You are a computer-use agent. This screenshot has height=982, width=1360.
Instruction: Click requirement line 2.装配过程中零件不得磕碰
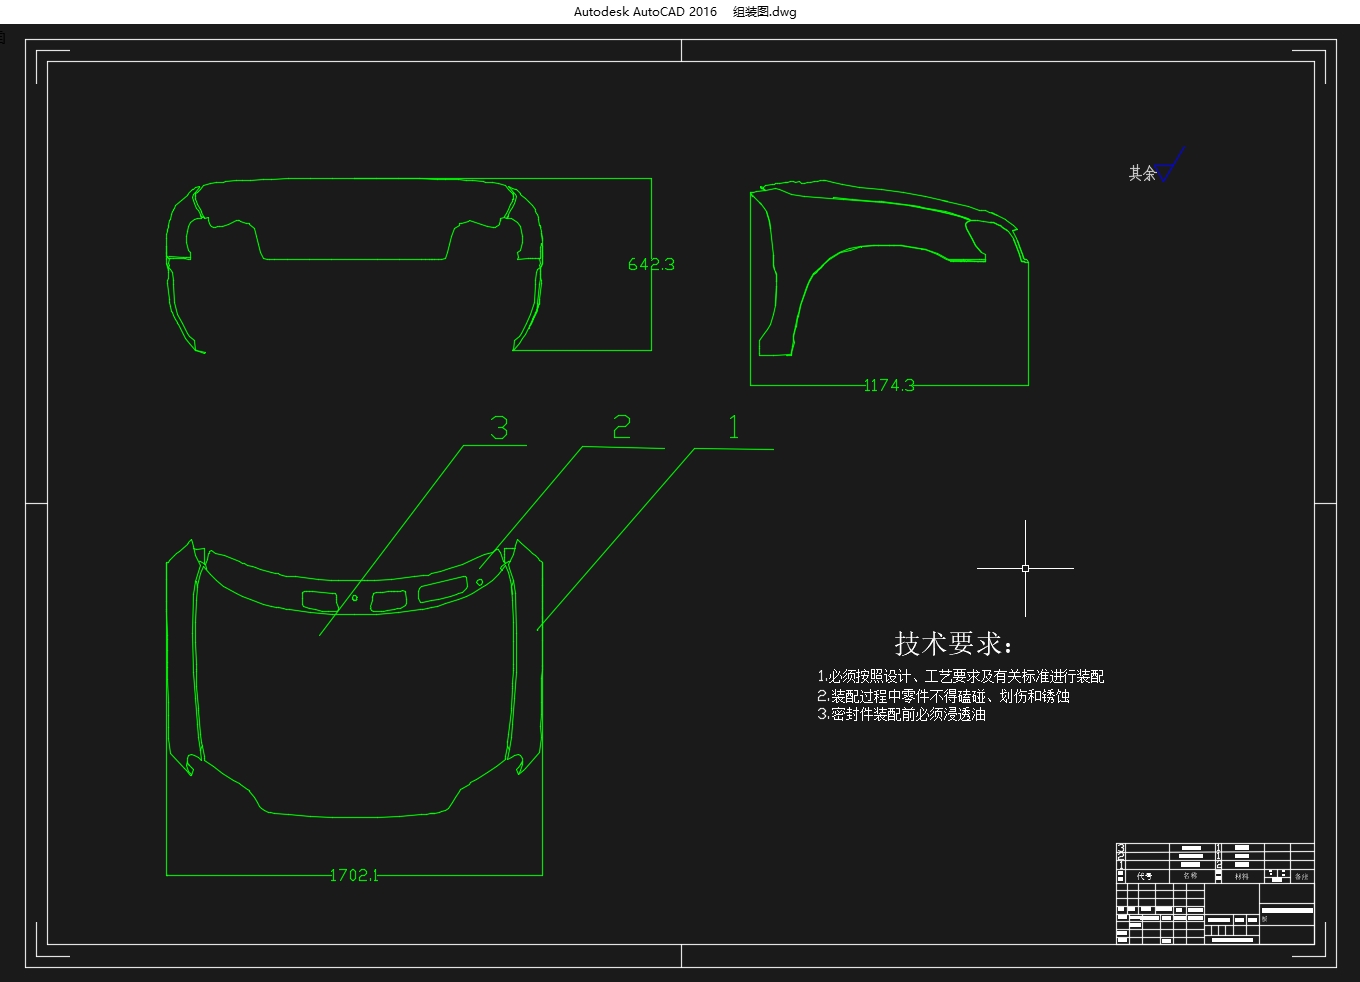943,696
